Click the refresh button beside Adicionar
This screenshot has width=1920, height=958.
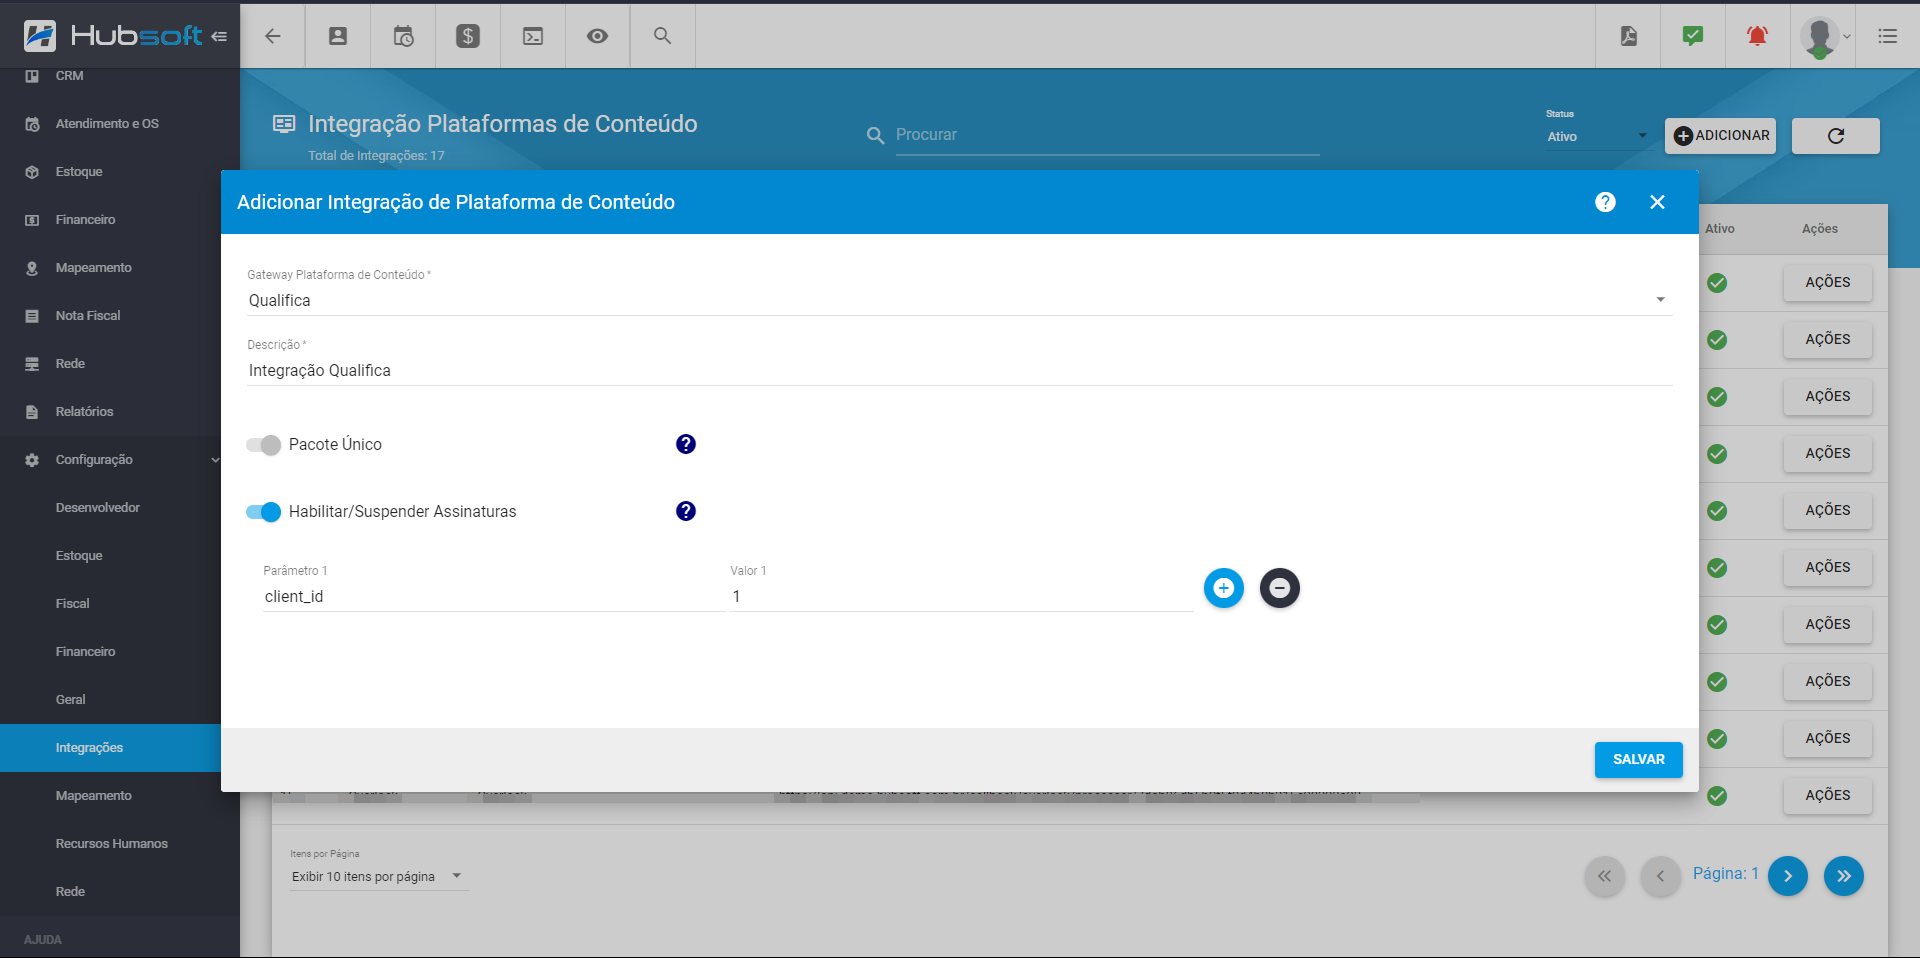pyautogui.click(x=1836, y=136)
